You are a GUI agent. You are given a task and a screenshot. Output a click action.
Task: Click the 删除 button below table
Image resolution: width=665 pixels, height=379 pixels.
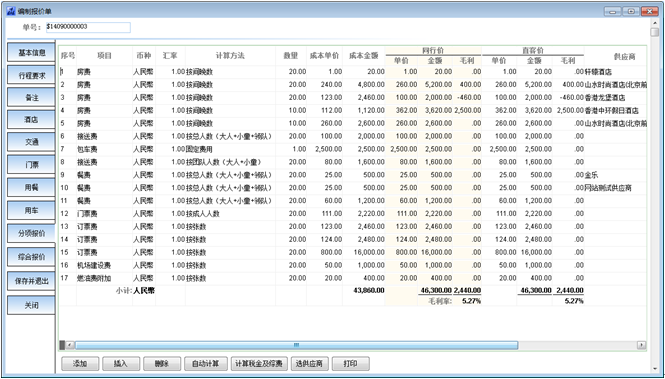(x=162, y=364)
